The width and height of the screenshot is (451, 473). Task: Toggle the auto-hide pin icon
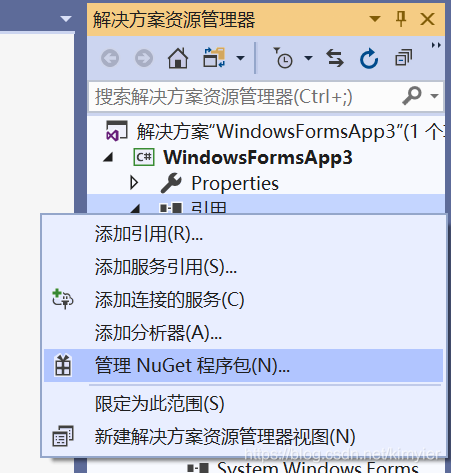point(401,18)
